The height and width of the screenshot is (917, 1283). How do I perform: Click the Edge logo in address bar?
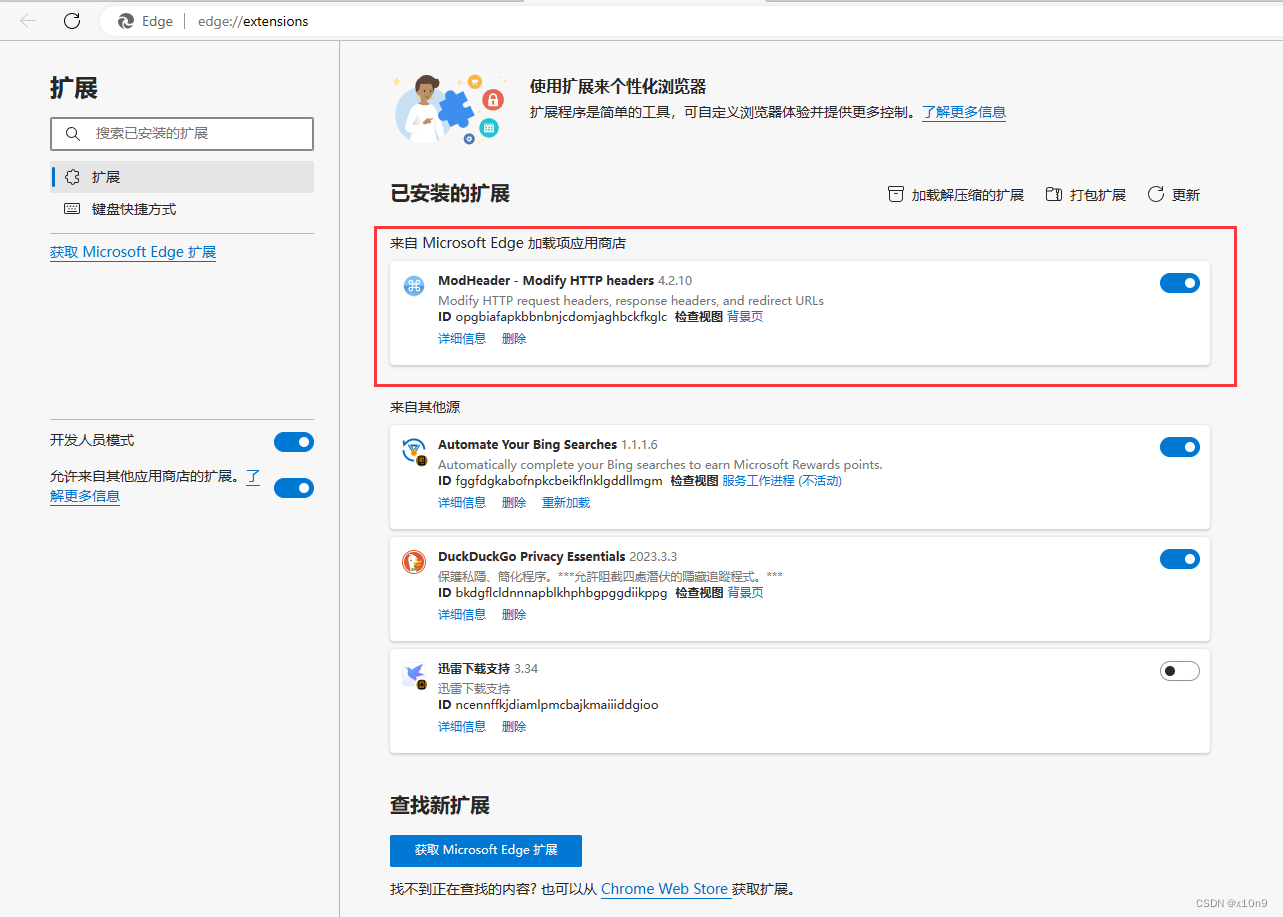(126, 21)
